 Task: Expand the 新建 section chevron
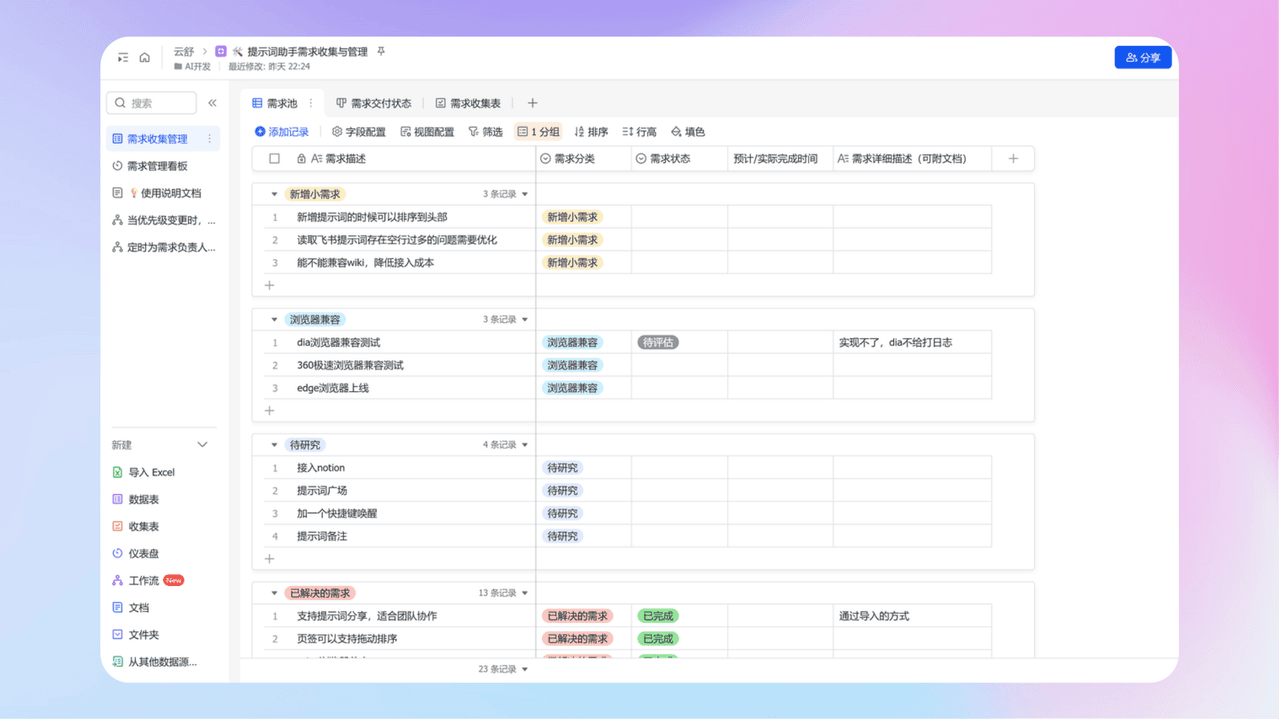coord(202,445)
